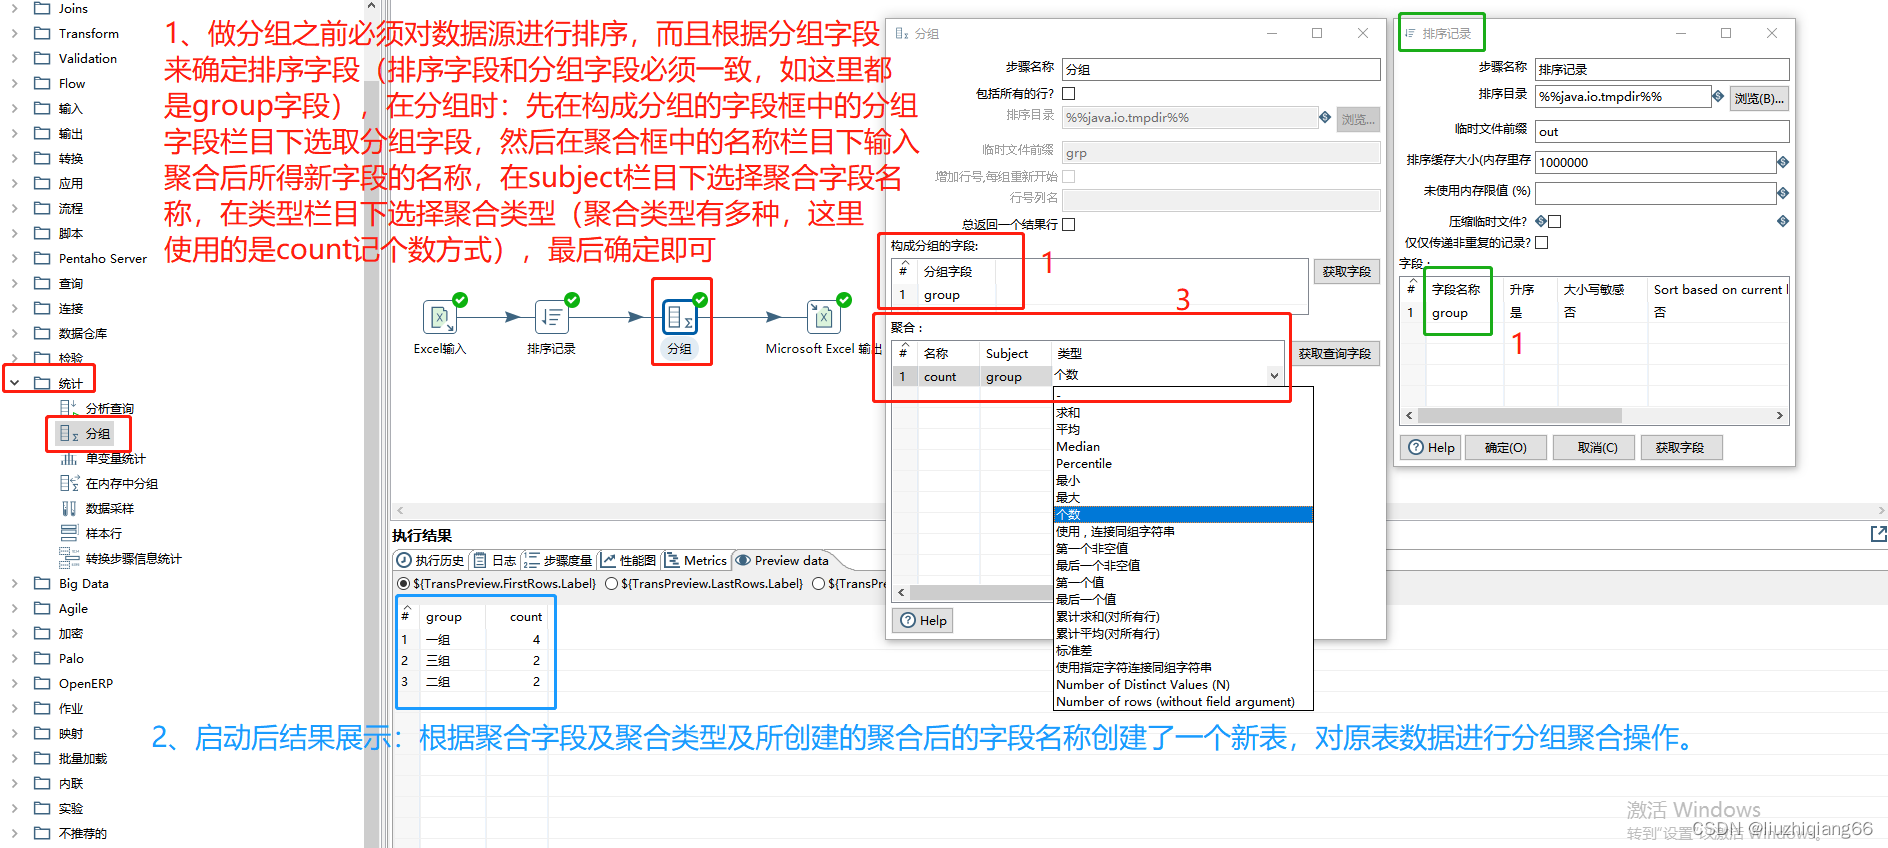Expand the Pentaho Server folder
1888x848 pixels.
pos(14,258)
